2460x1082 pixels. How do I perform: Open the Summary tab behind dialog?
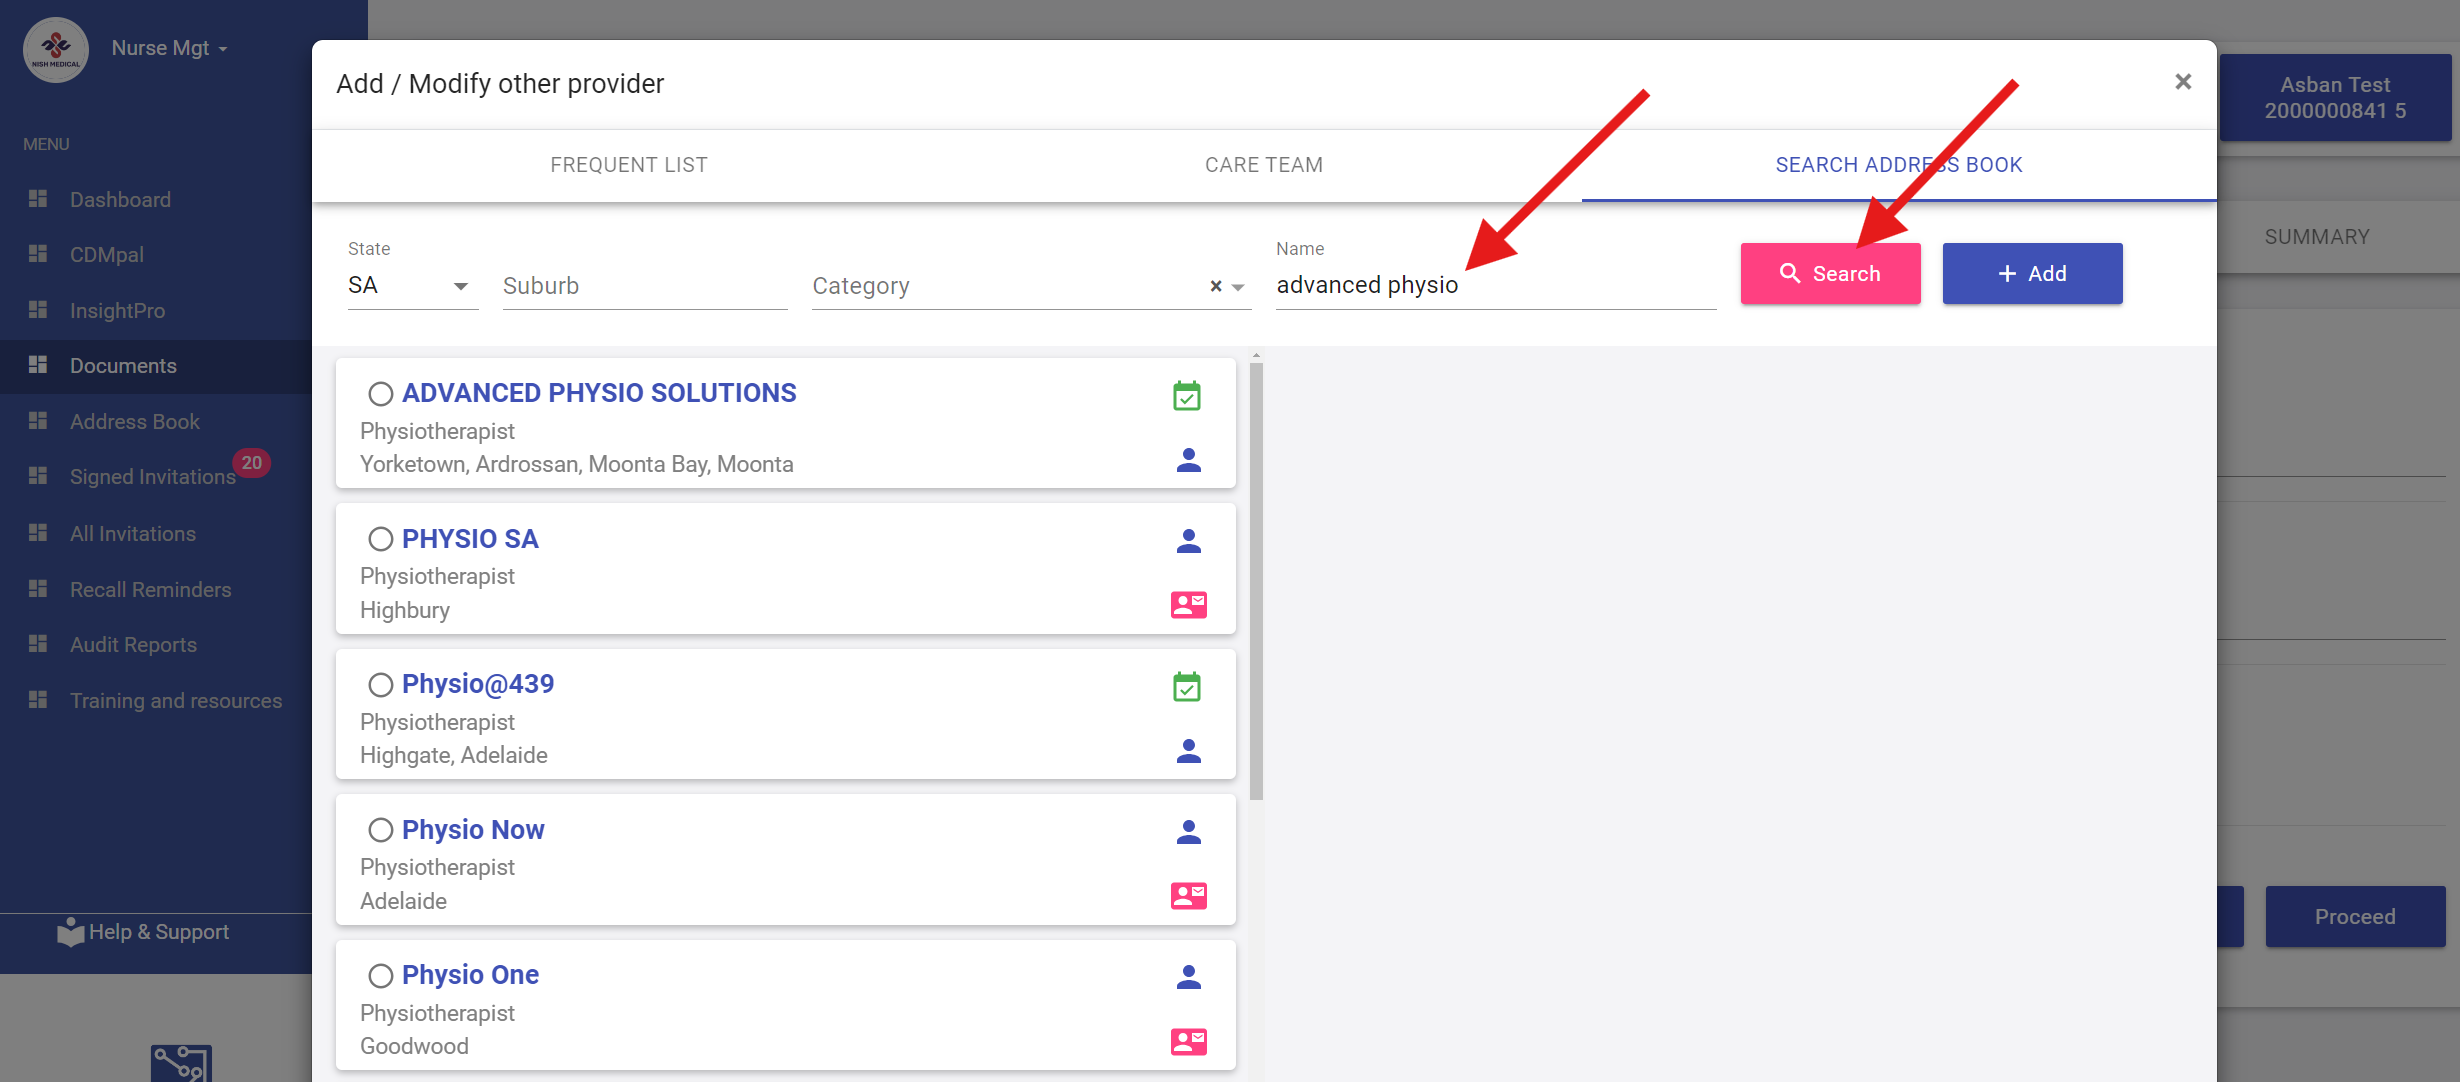pos(2317,237)
